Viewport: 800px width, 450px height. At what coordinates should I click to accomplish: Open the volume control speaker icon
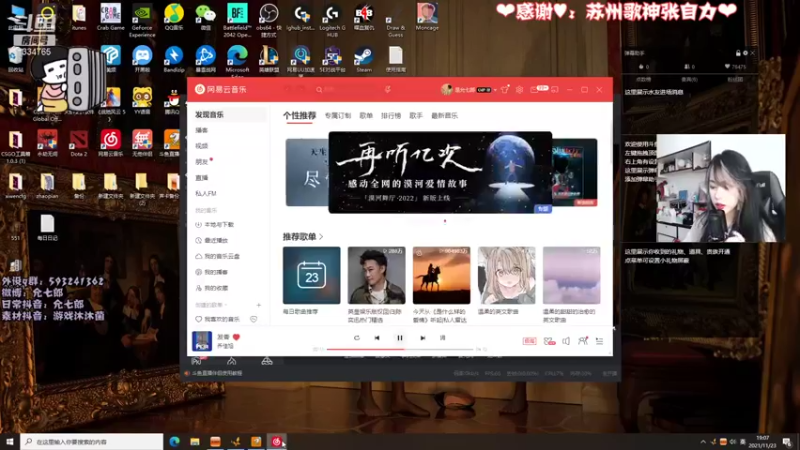point(566,341)
